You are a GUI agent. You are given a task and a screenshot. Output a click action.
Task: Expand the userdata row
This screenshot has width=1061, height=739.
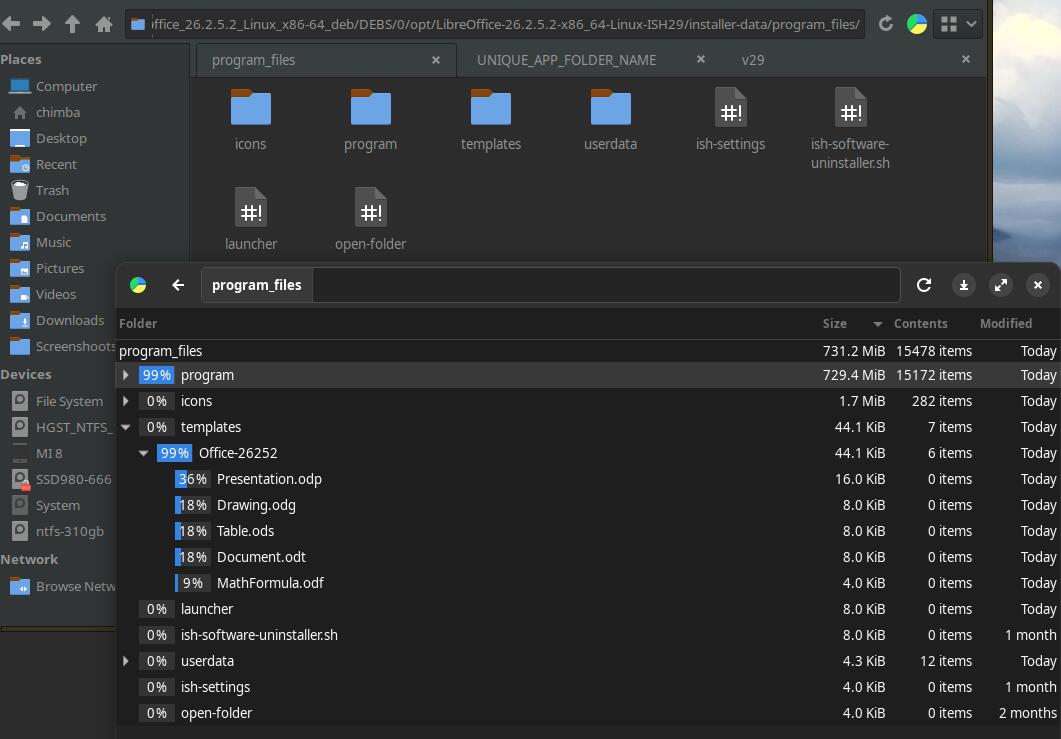tap(126, 661)
